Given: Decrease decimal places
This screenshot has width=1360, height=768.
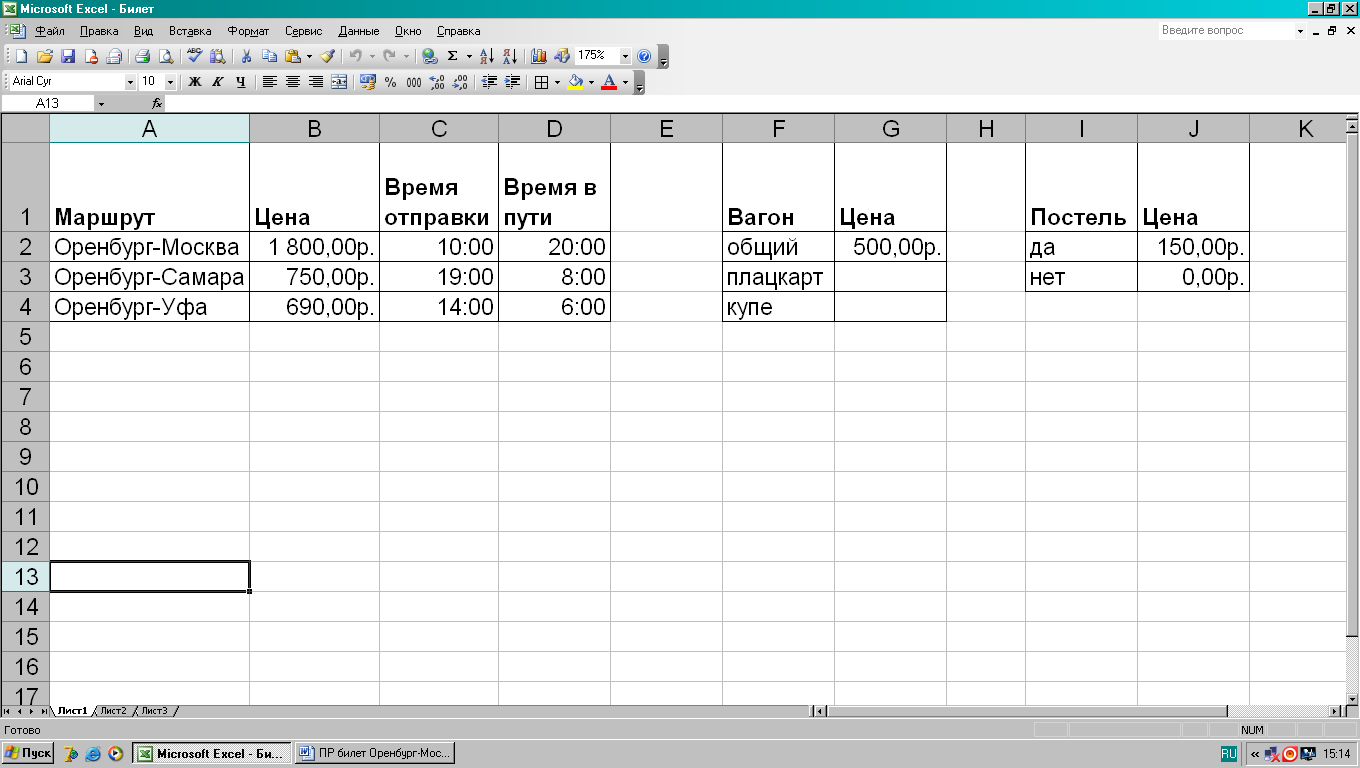Looking at the screenshot, I should pos(460,82).
